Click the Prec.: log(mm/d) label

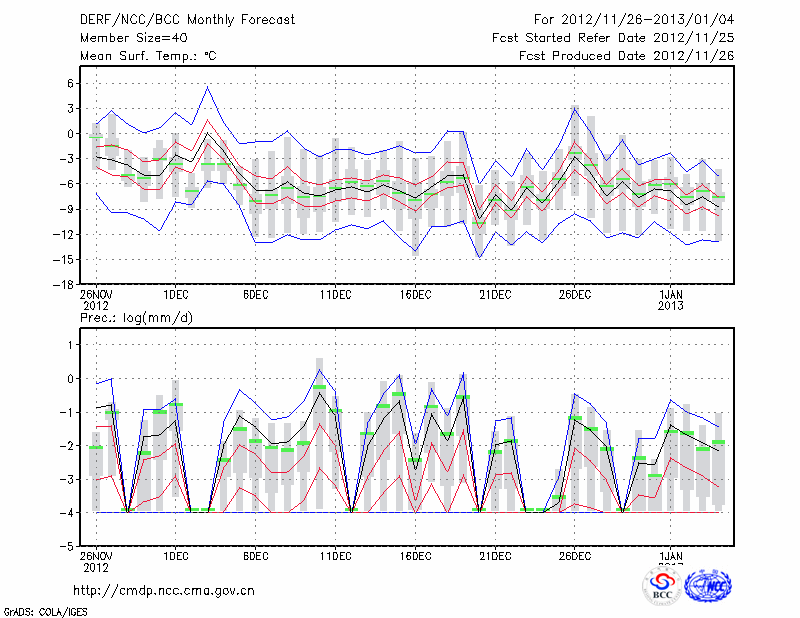134,317
